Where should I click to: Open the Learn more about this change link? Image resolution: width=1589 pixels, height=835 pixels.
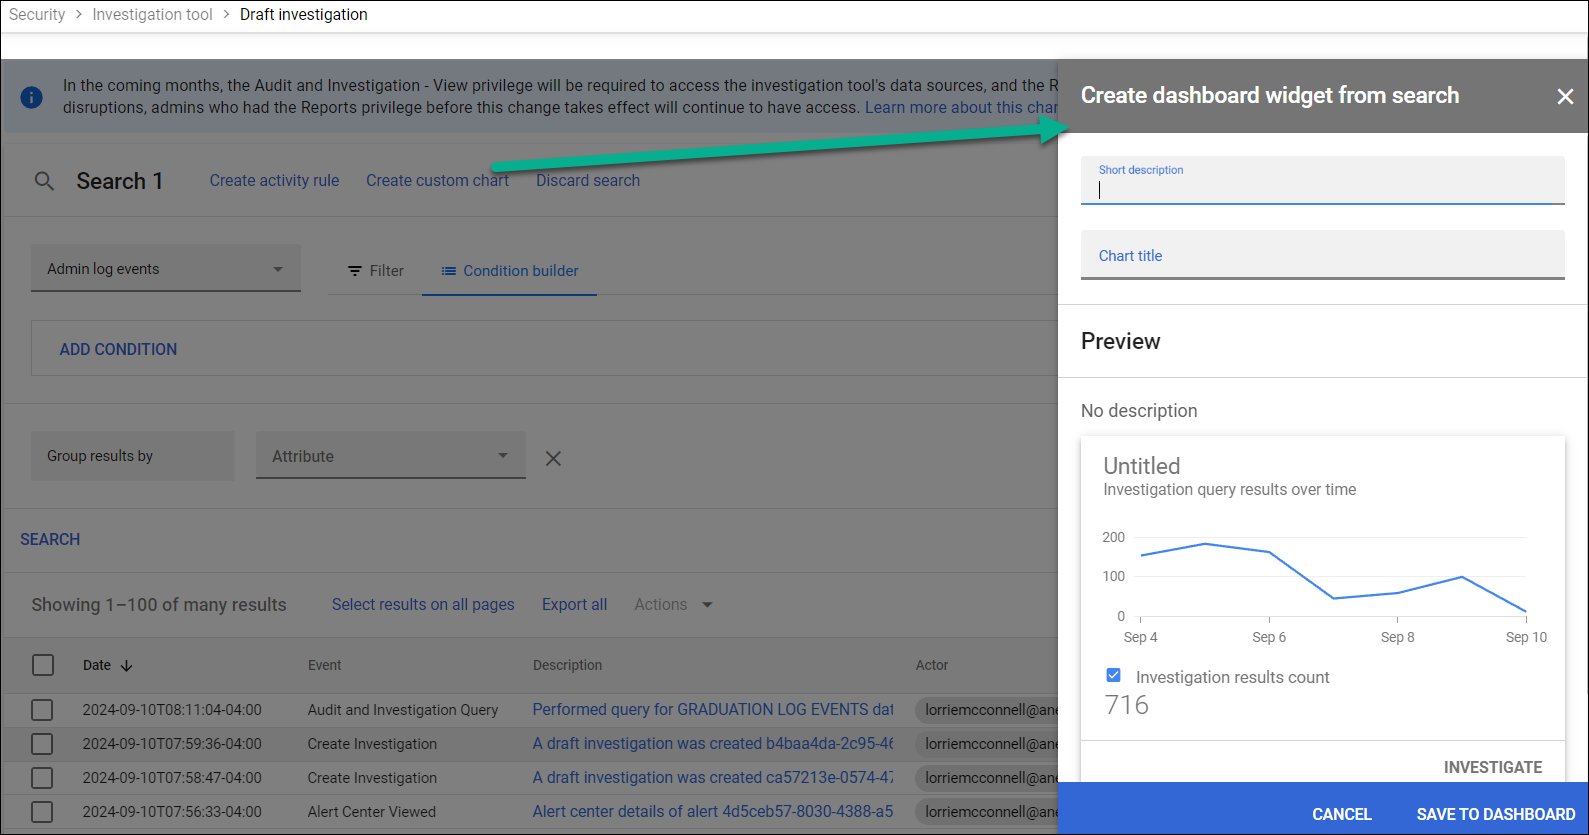tap(961, 108)
